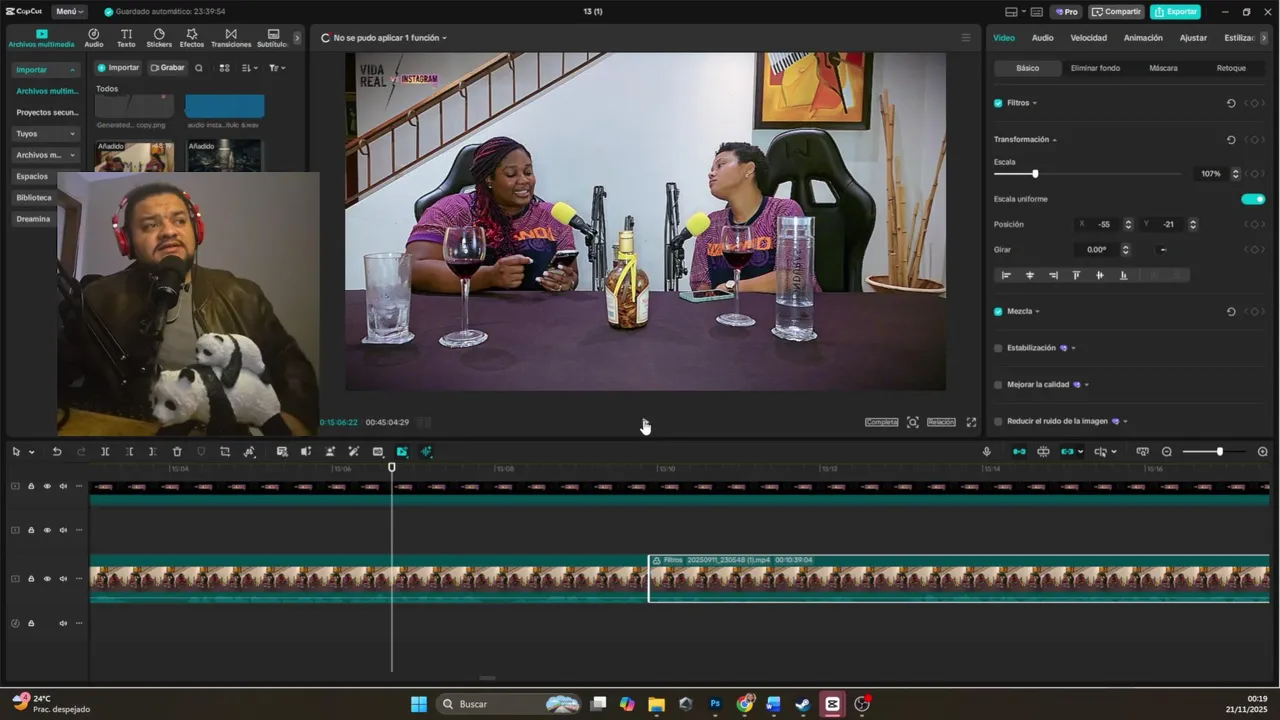Adjust the Escala slider handle
Screen dimensions: 1280x720
(1035, 174)
